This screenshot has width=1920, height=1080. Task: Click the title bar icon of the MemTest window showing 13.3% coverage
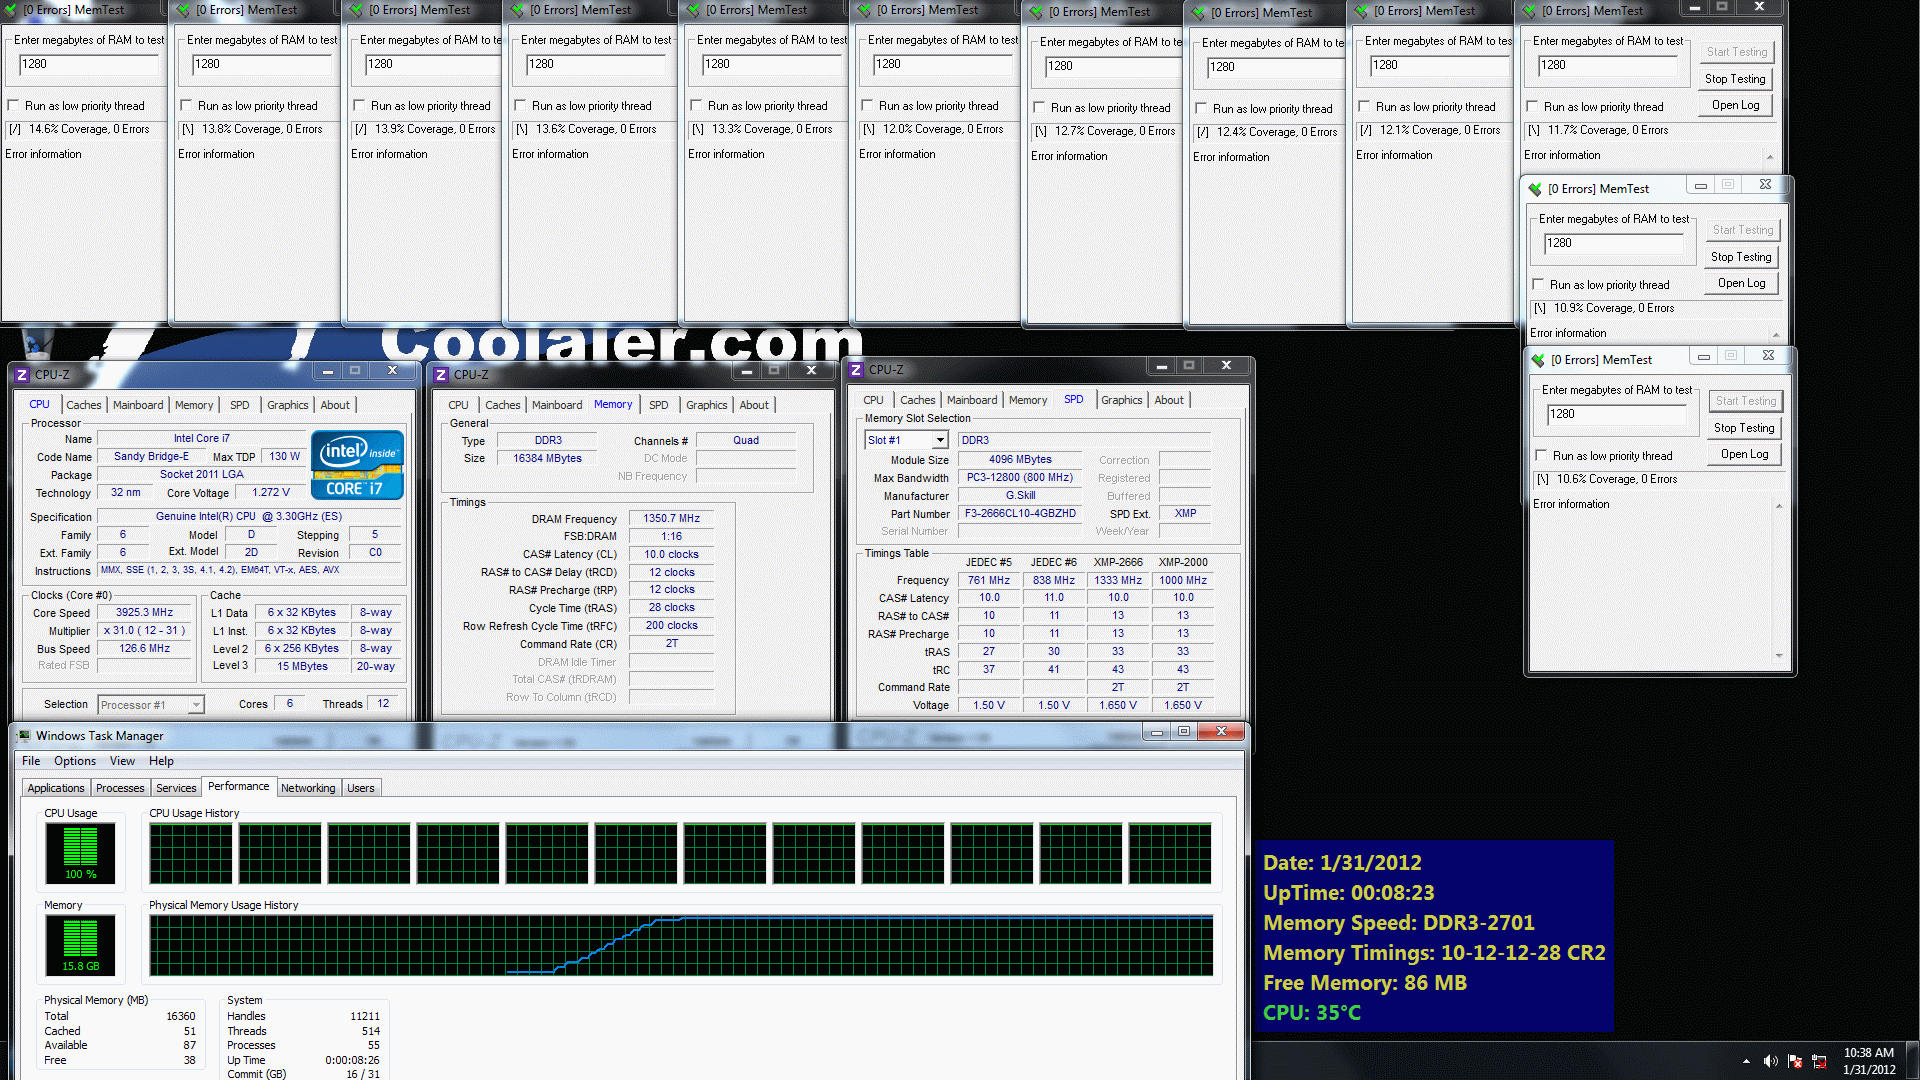click(x=693, y=10)
